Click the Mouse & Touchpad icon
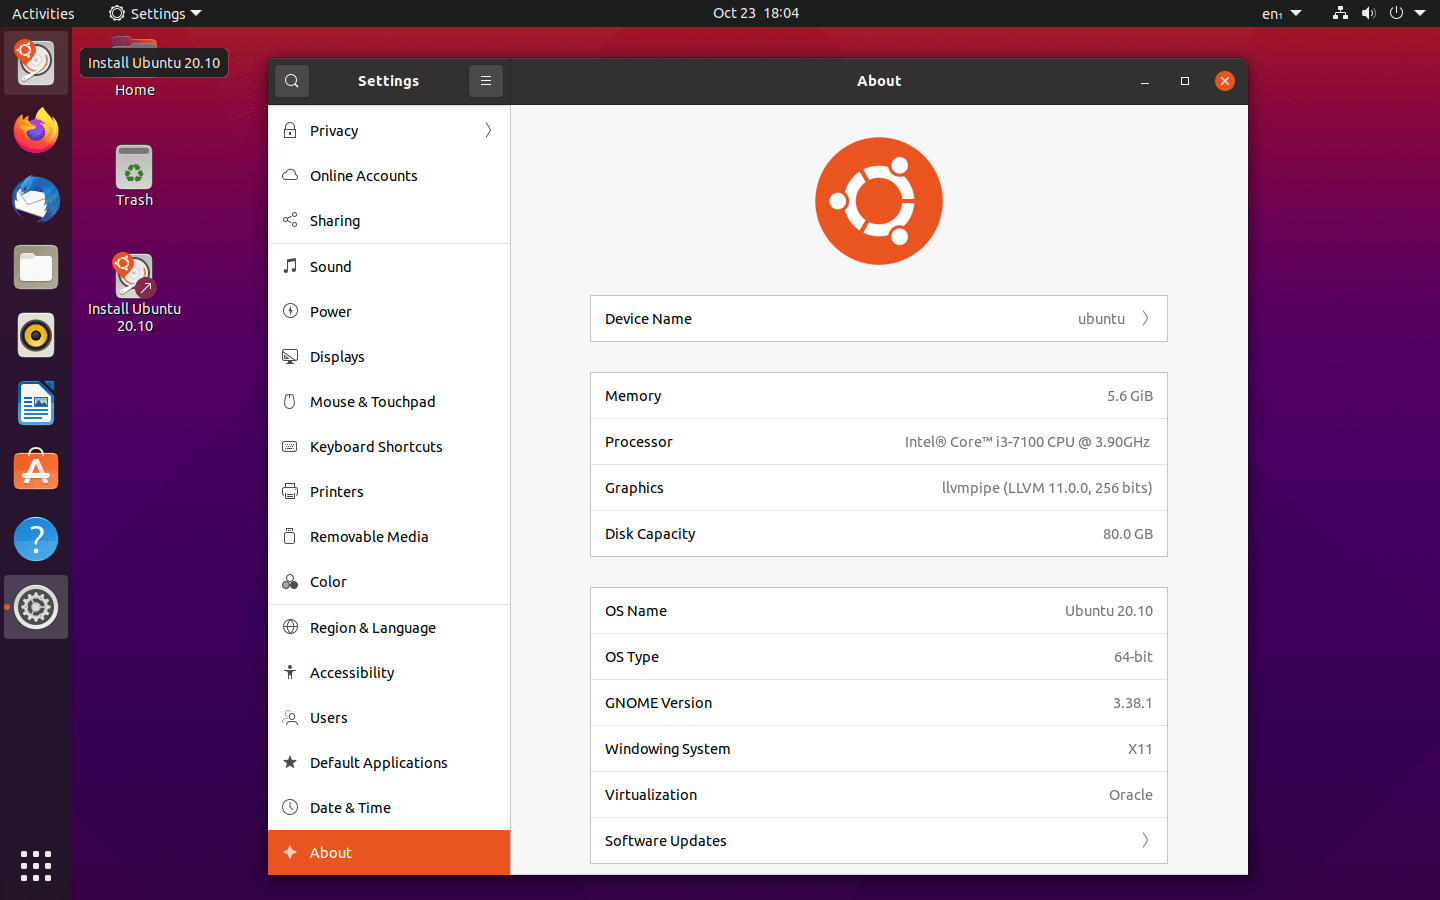 [290, 401]
